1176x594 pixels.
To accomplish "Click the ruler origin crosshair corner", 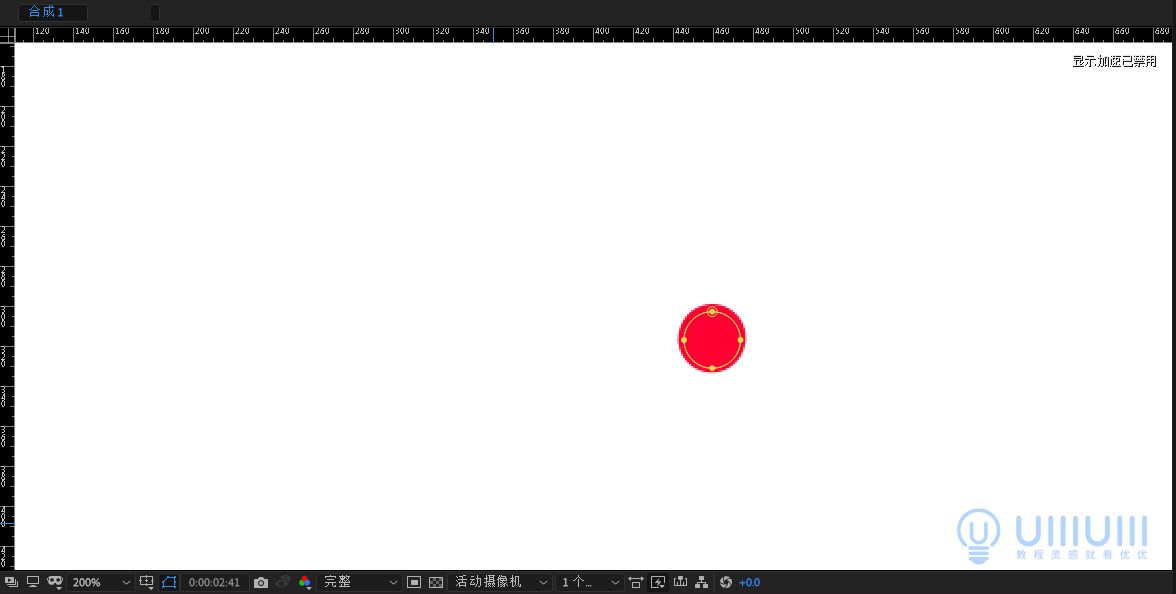I will click(x=7, y=34).
